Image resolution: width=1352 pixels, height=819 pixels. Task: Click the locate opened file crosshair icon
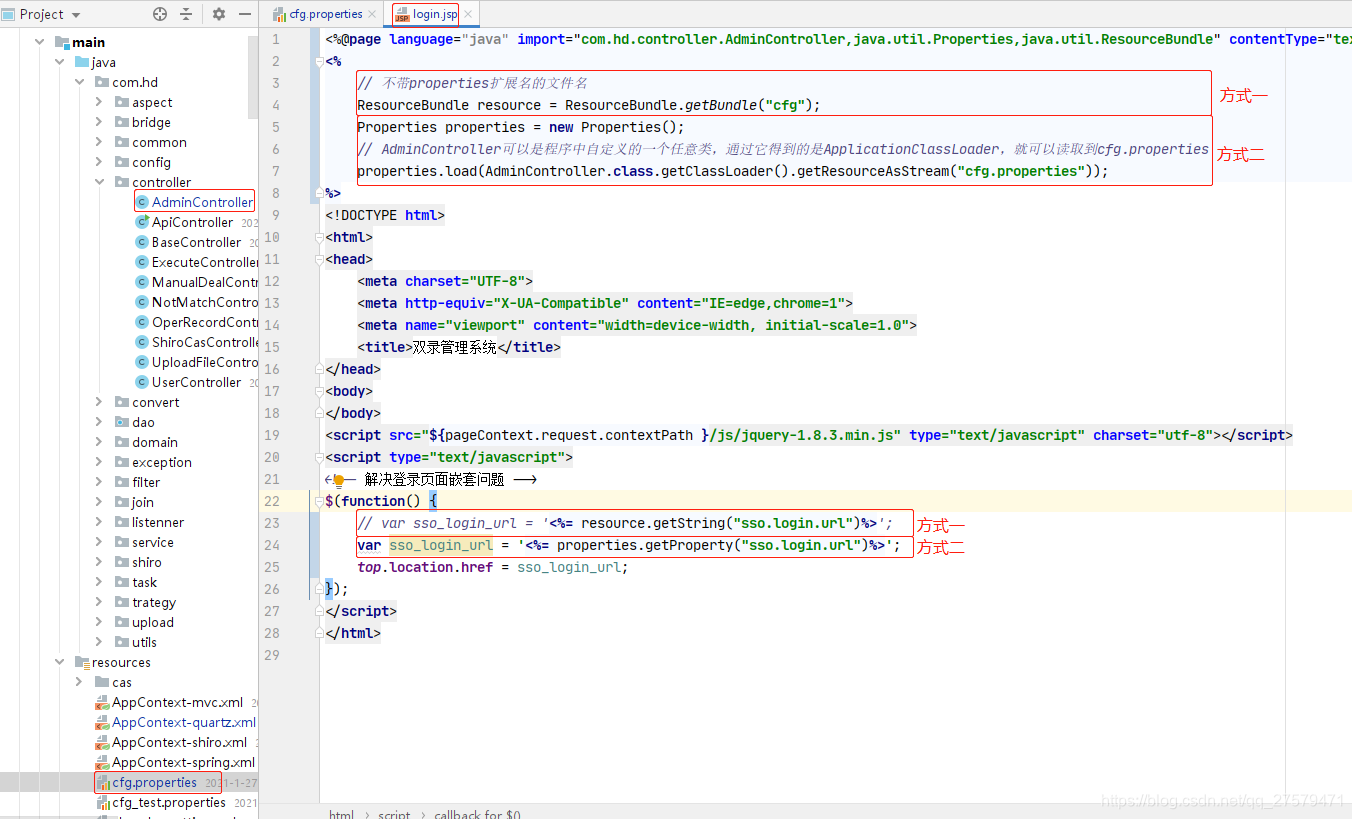coord(160,14)
